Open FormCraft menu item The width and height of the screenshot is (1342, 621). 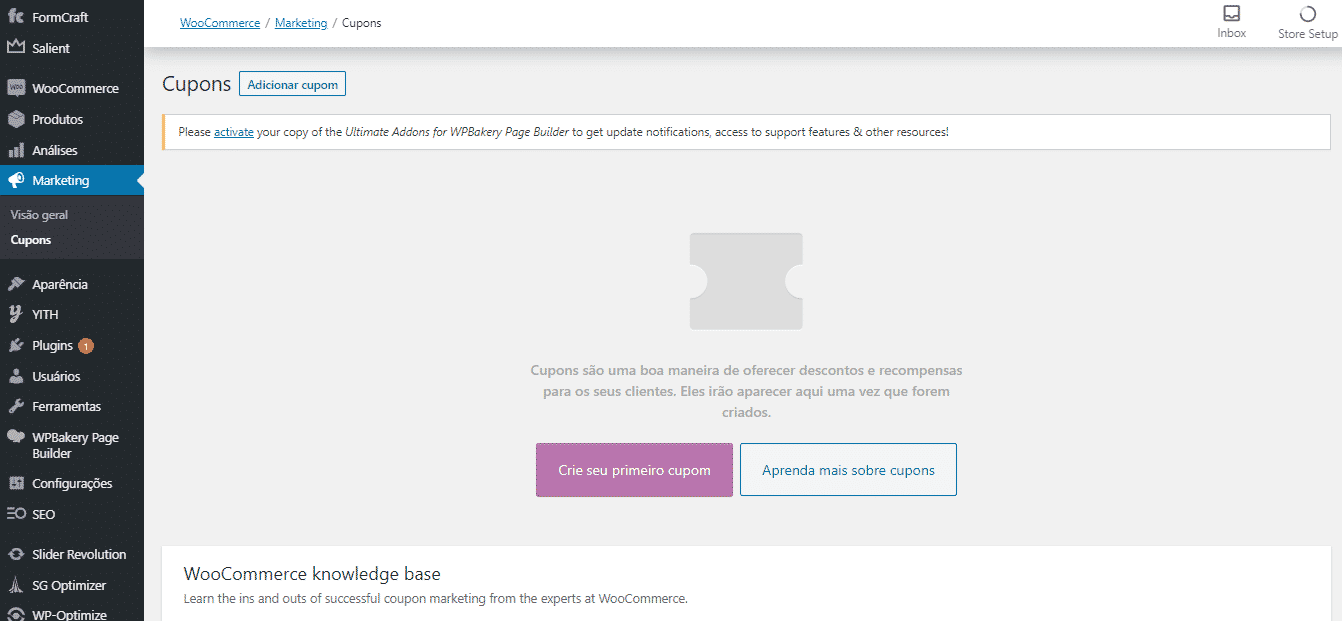pyautogui.click(x=72, y=17)
